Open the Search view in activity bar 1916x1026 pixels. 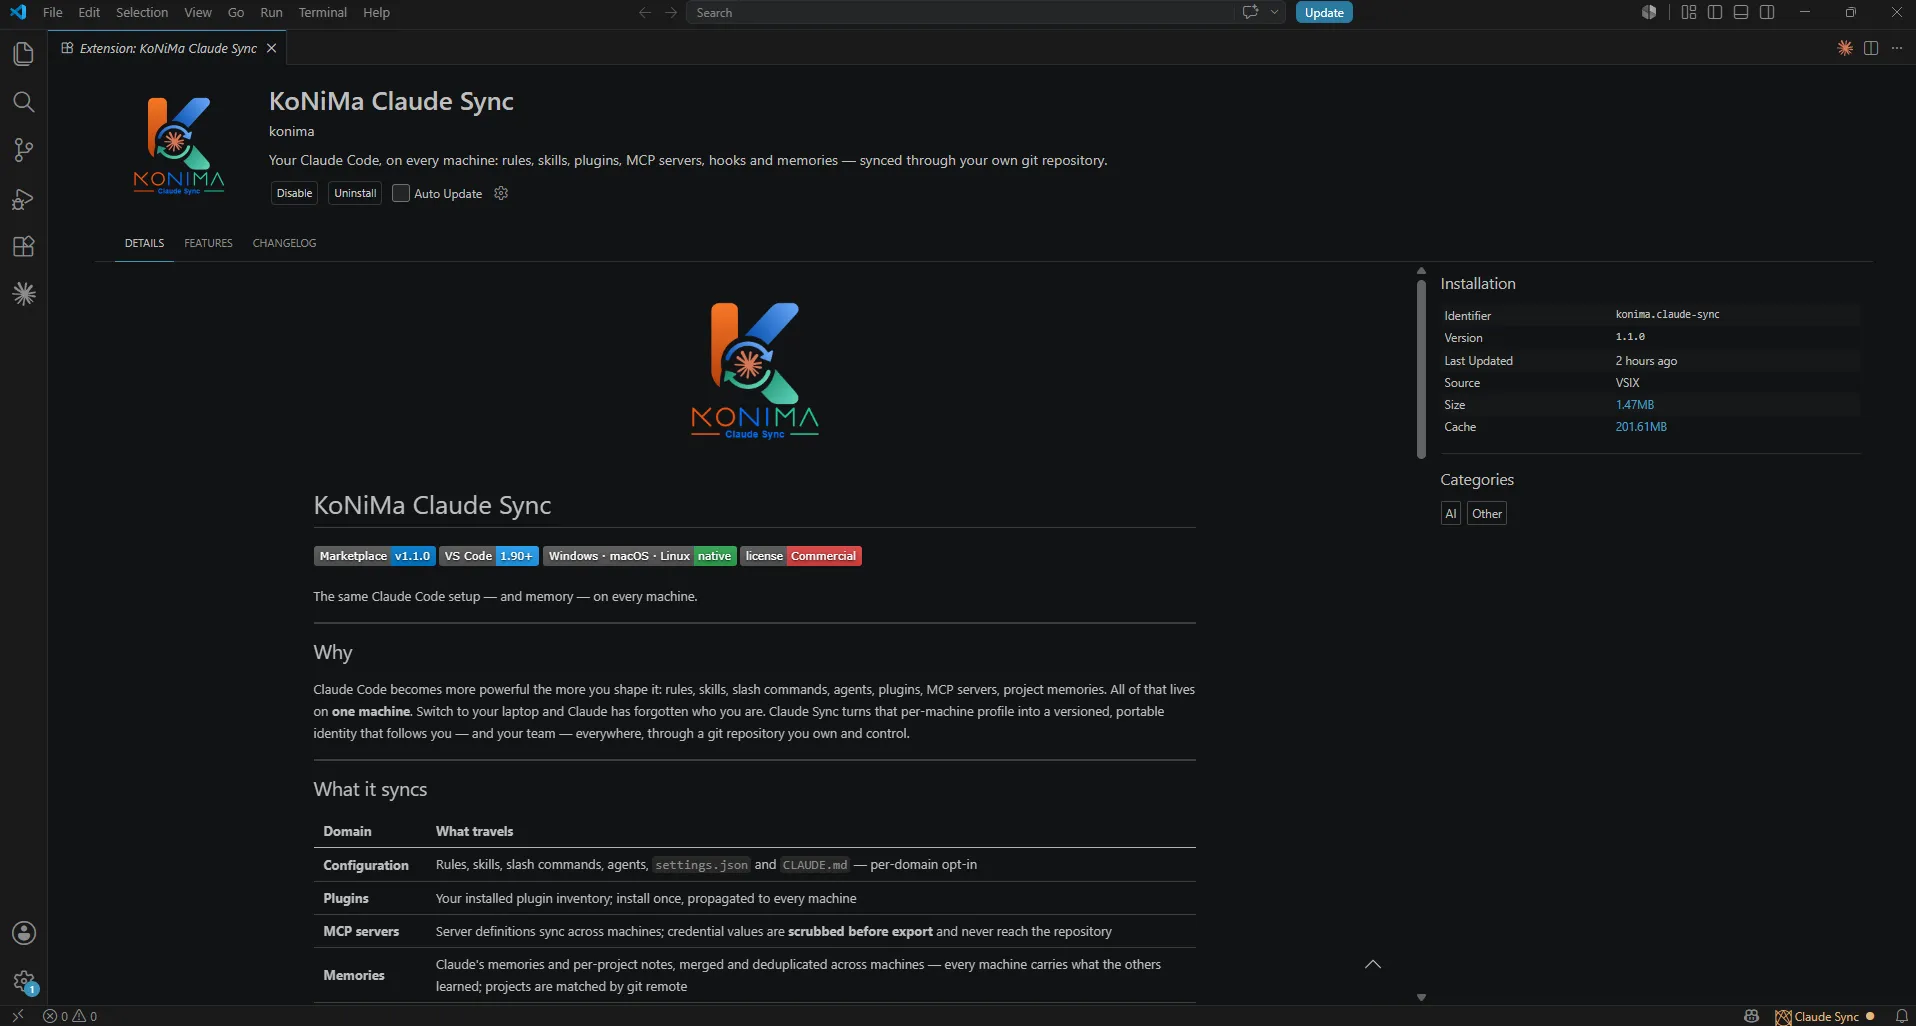(23, 102)
